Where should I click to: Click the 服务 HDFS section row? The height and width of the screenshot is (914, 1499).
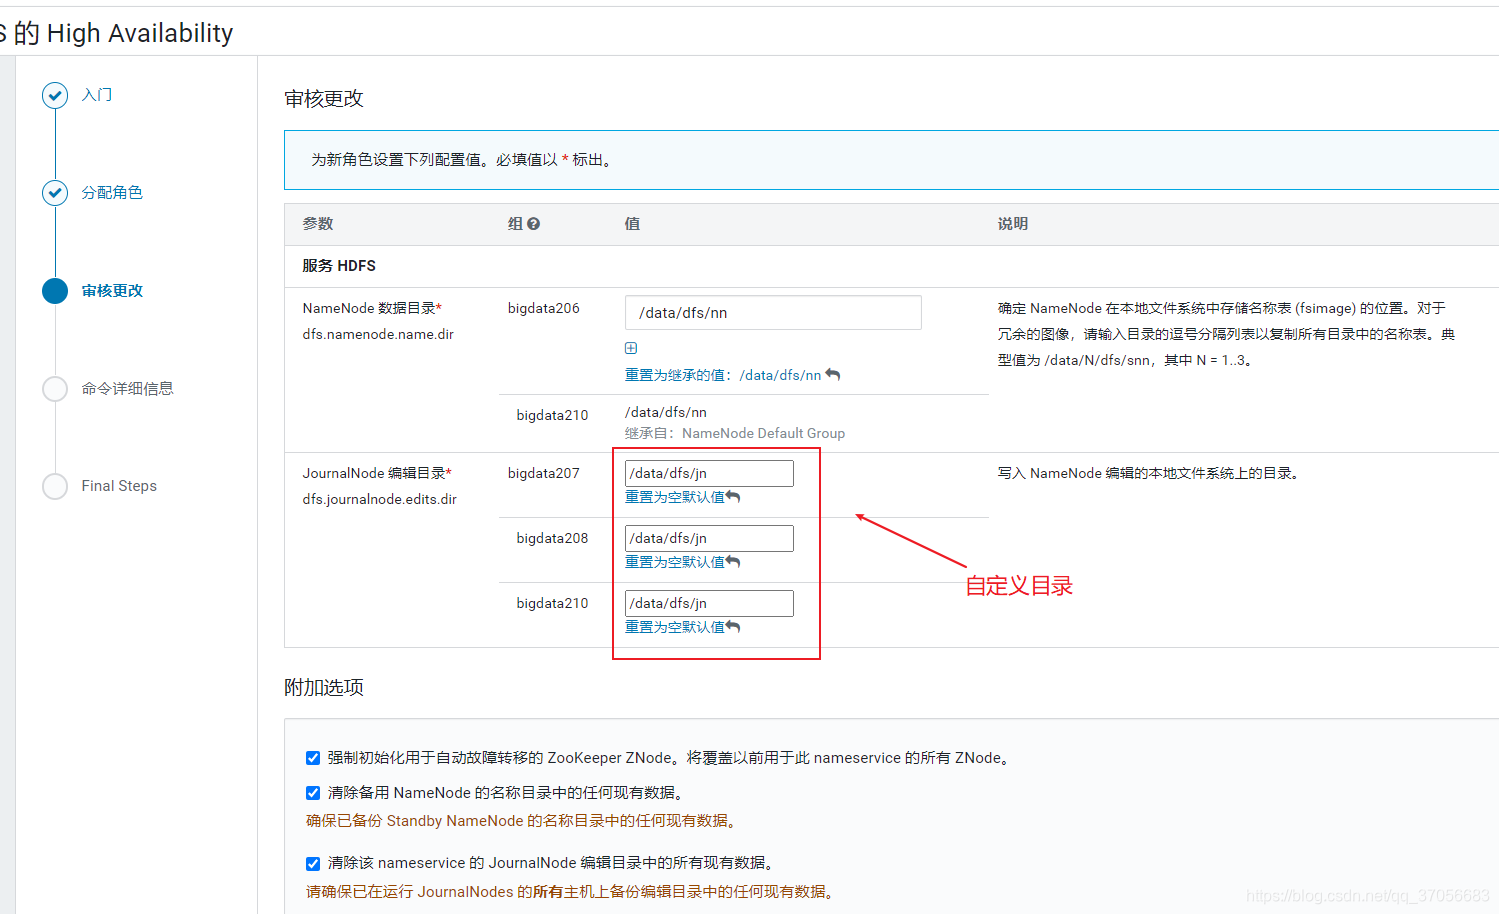coord(891,266)
